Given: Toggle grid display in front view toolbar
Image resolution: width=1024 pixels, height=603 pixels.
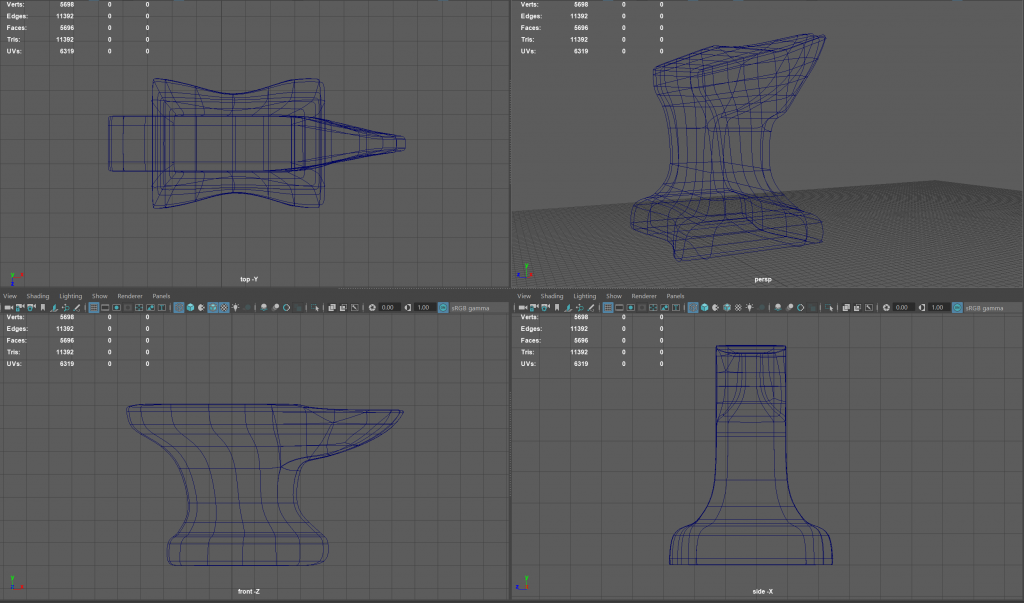Looking at the screenshot, I should tap(94, 308).
